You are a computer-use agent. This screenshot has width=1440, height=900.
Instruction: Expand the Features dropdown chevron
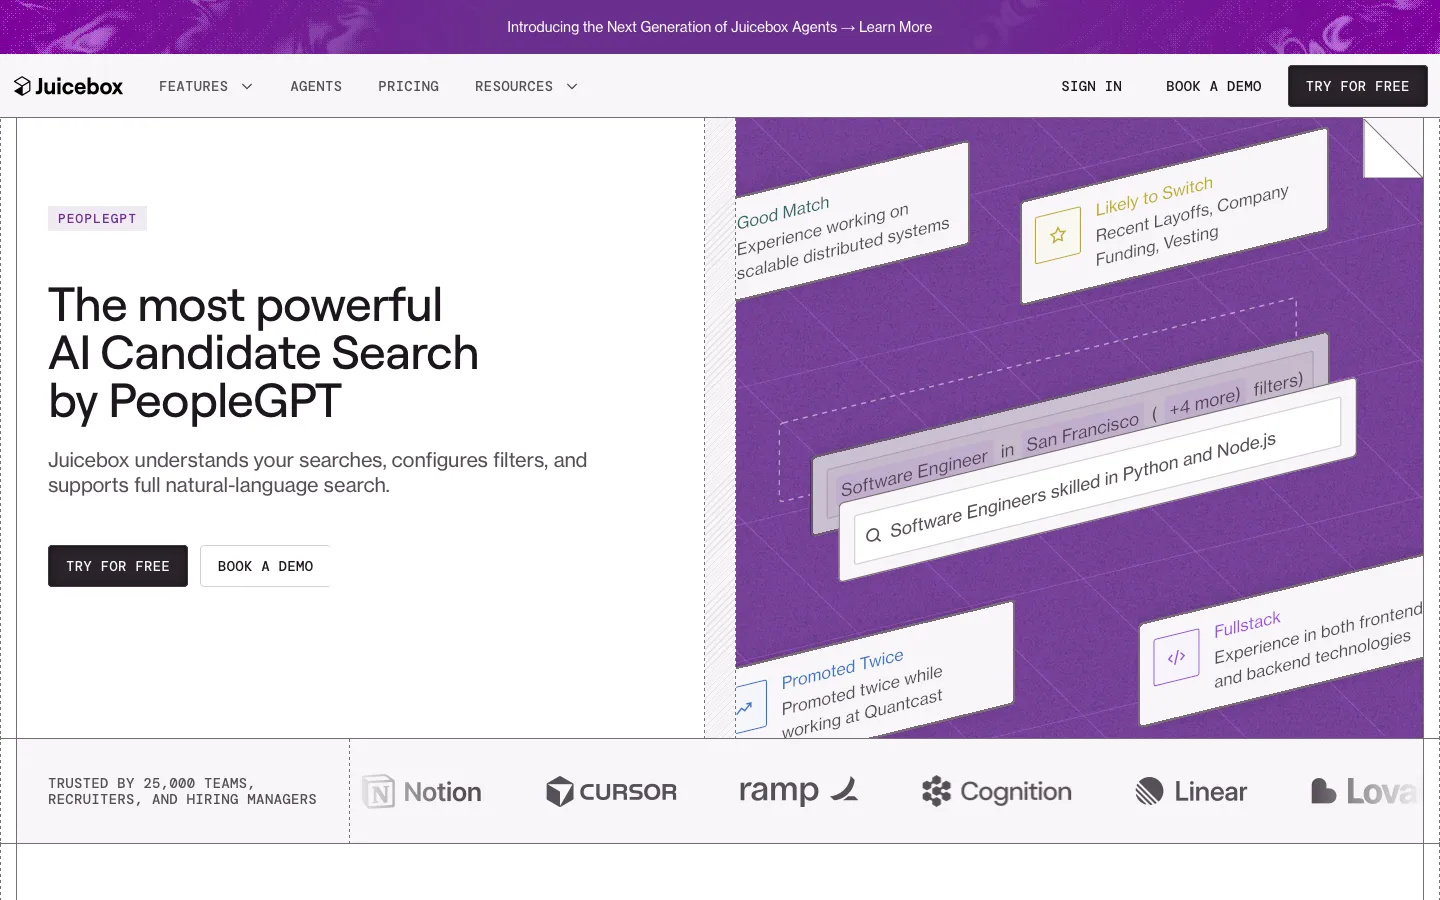[x=247, y=86]
